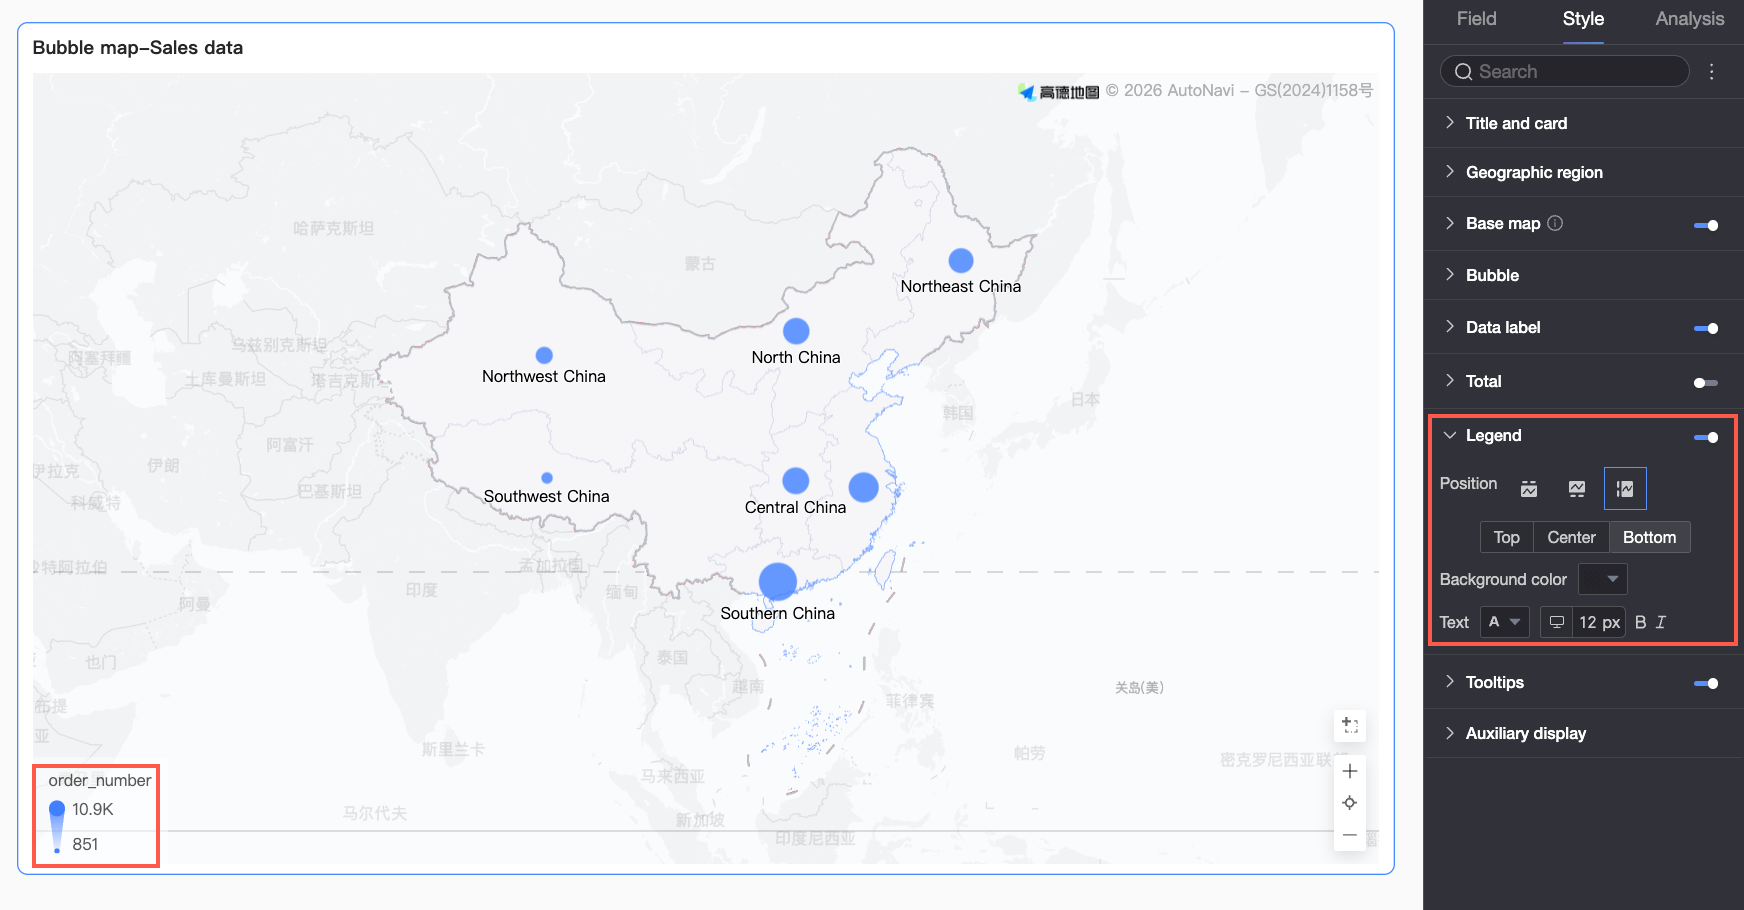Screen dimensions: 1744x910
Task: Click the Southern China data label
Action: click(x=778, y=614)
